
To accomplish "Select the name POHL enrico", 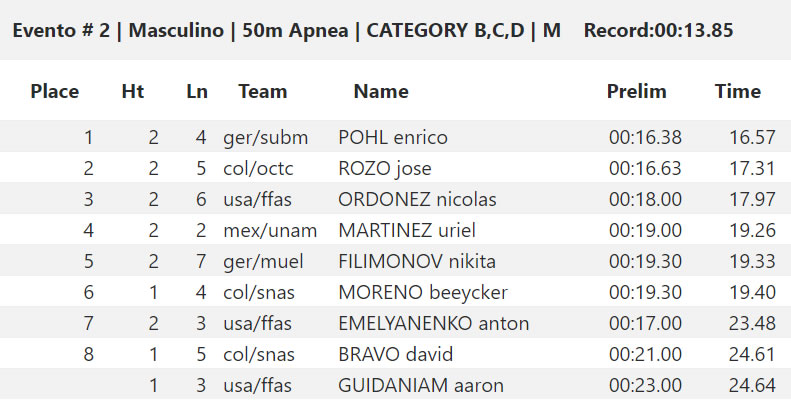I will coord(392,137).
